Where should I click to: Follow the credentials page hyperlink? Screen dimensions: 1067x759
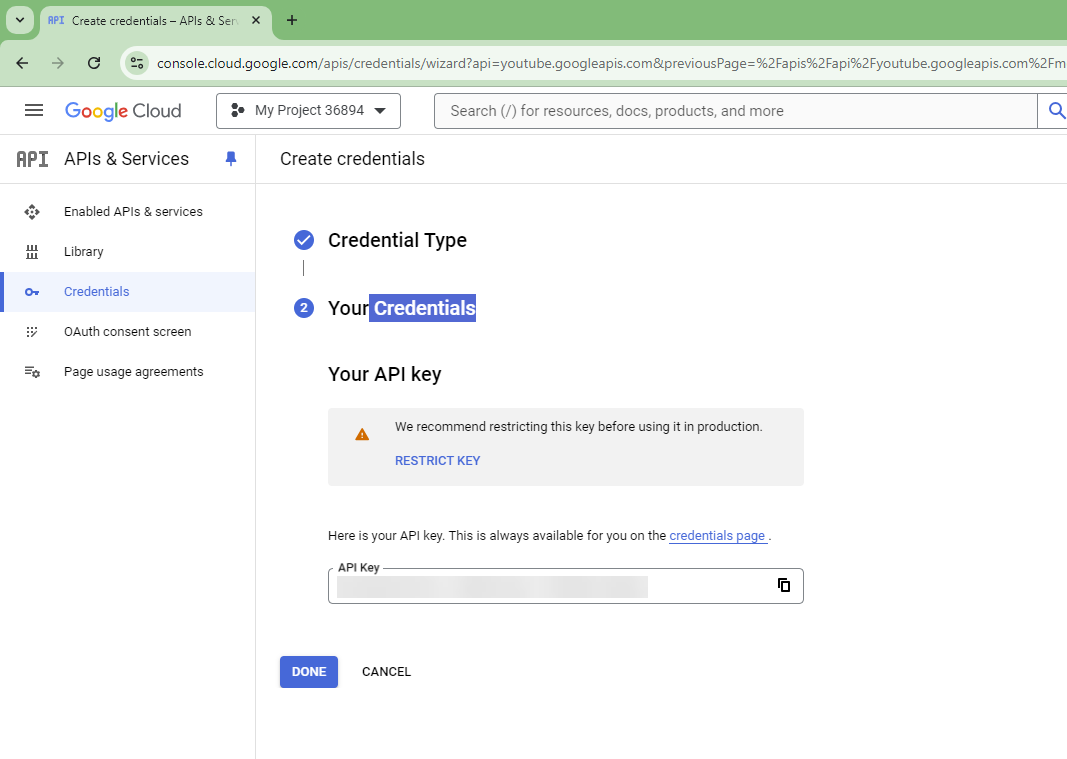[x=717, y=536]
